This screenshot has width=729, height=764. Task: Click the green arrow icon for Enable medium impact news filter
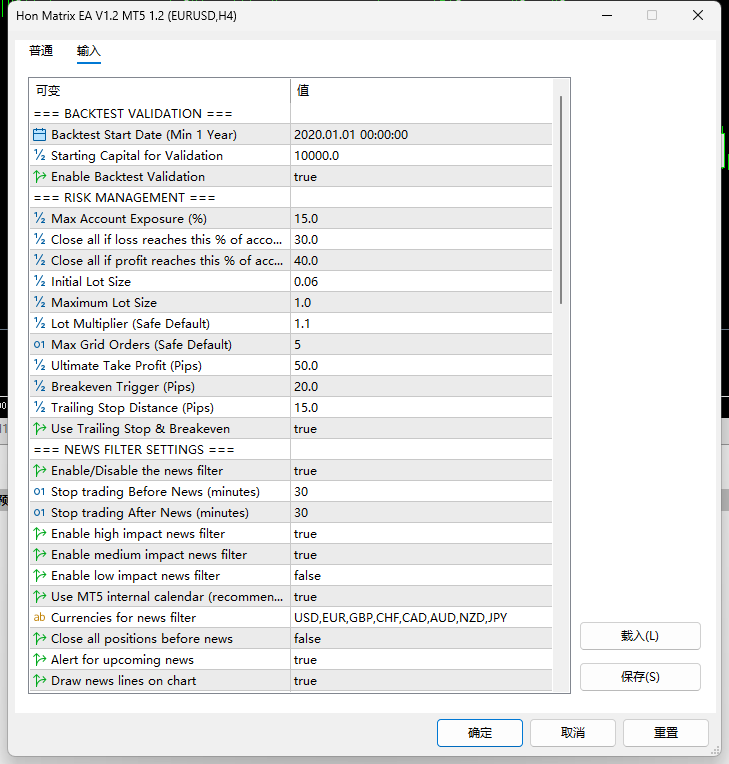[39, 554]
